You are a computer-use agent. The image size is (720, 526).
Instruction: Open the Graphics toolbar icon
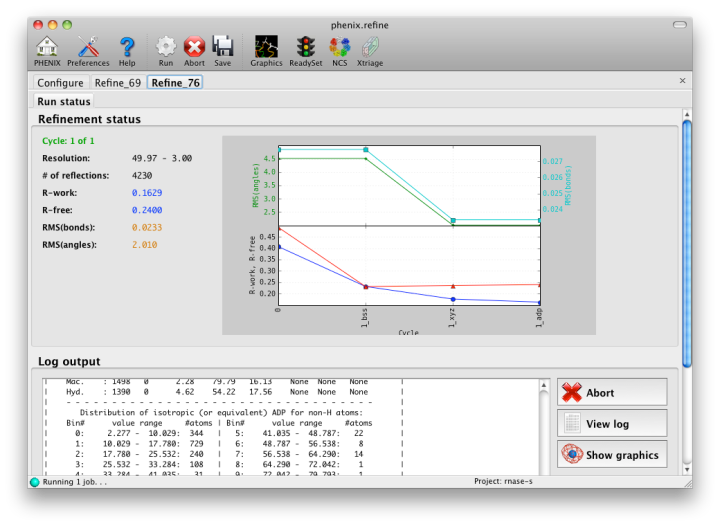pyautogui.click(x=266, y=48)
